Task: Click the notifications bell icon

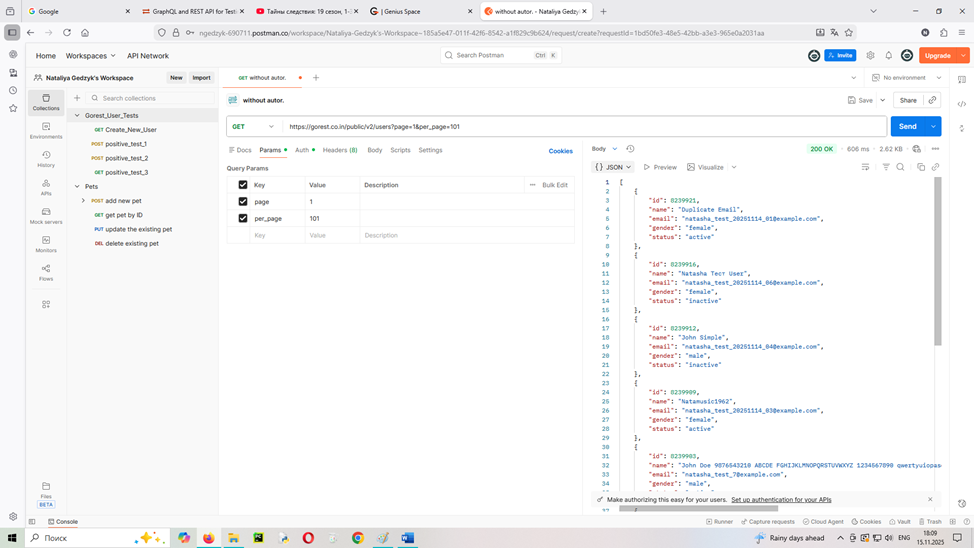Action: (888, 56)
